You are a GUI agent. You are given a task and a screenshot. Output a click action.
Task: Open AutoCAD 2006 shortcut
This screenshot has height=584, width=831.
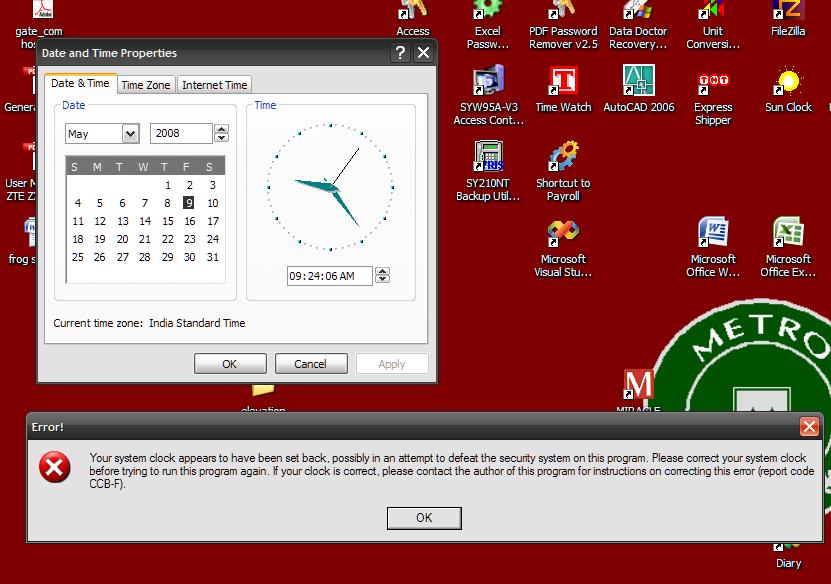point(639,89)
